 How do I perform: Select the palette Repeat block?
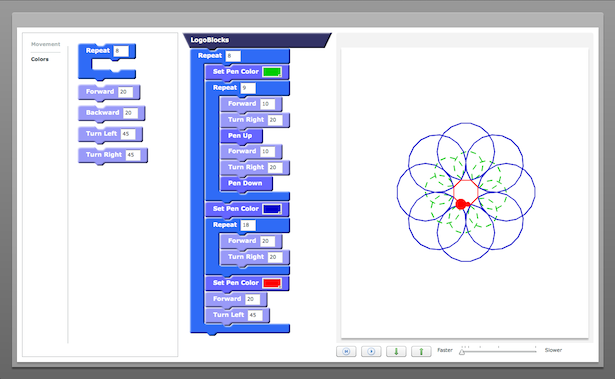(107, 61)
